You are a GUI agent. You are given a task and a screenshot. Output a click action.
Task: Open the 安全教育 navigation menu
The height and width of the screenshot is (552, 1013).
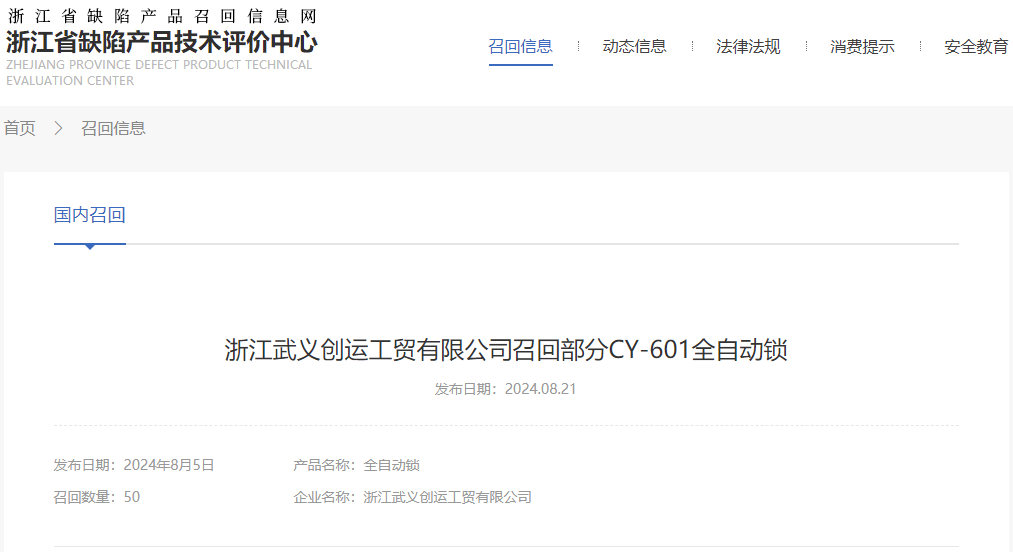coord(976,47)
